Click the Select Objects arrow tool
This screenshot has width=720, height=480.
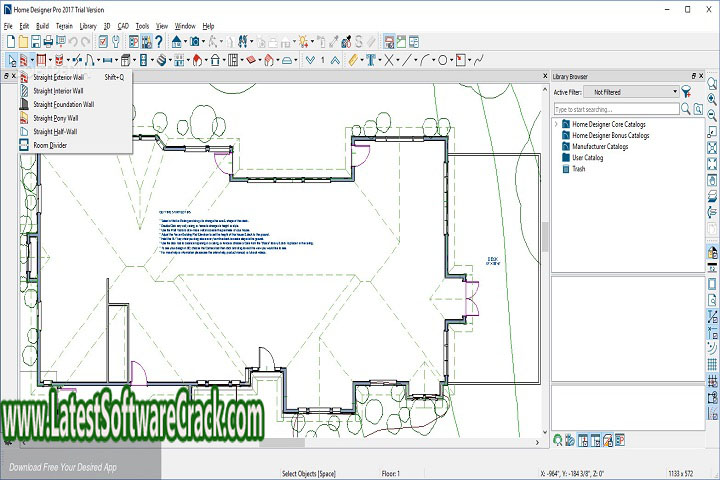10,60
